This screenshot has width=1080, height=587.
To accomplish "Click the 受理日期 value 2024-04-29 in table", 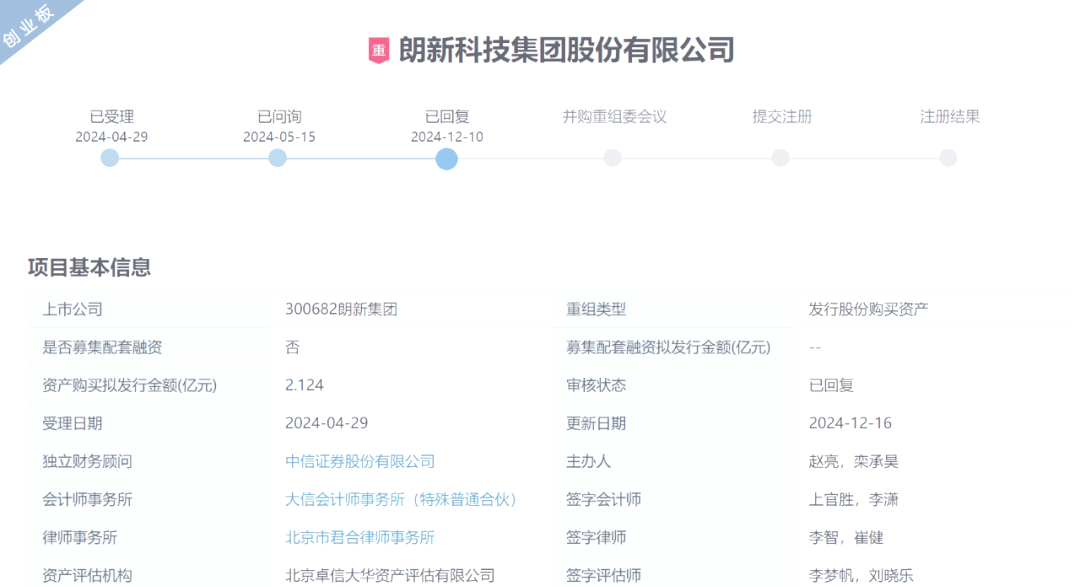I will (x=326, y=423).
